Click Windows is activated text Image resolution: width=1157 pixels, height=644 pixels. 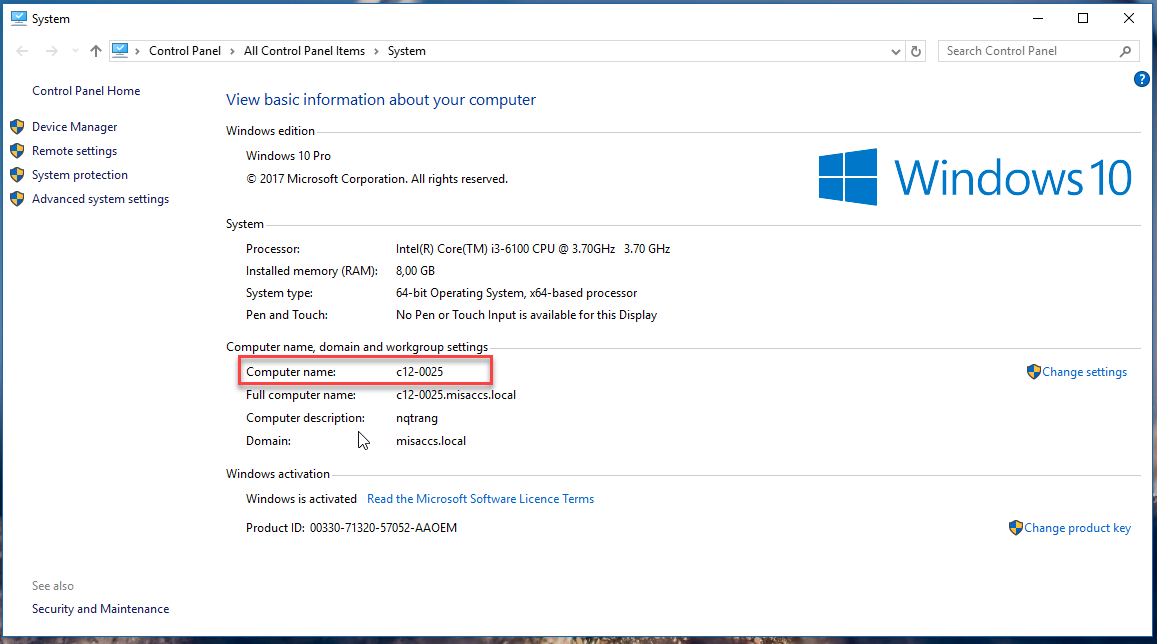pyautogui.click(x=301, y=499)
